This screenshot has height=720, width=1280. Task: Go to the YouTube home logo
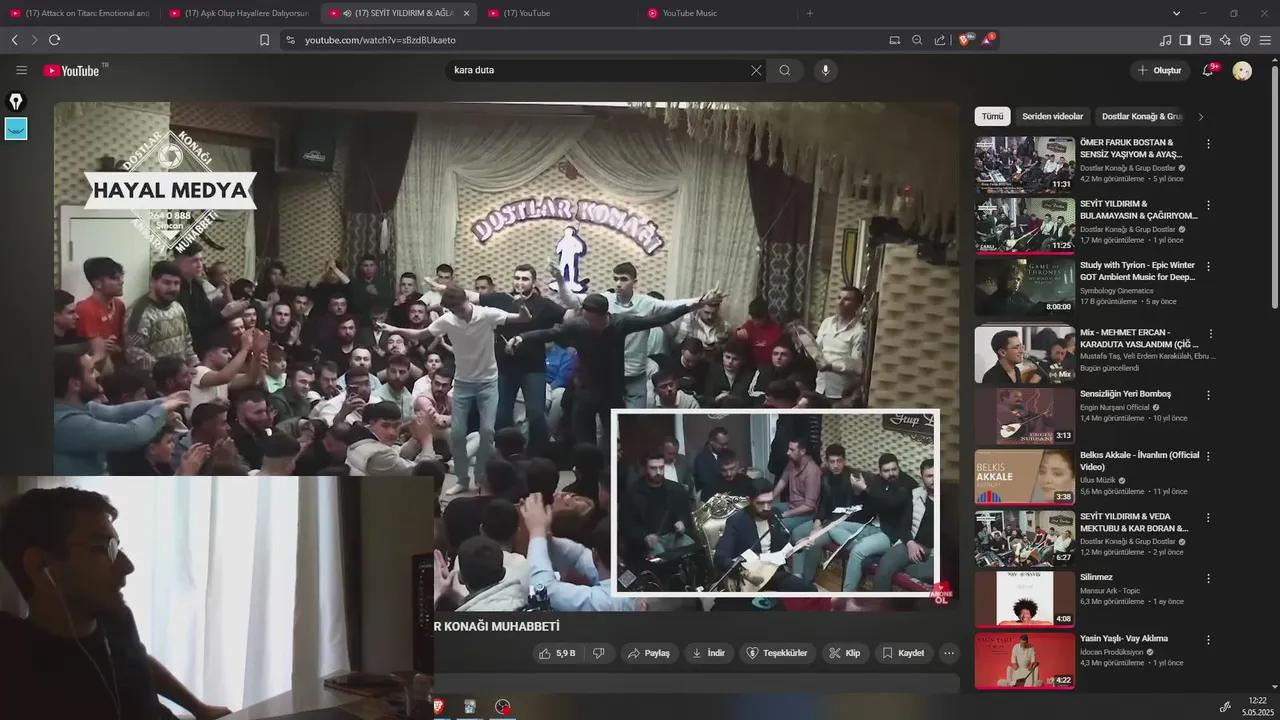click(71, 71)
